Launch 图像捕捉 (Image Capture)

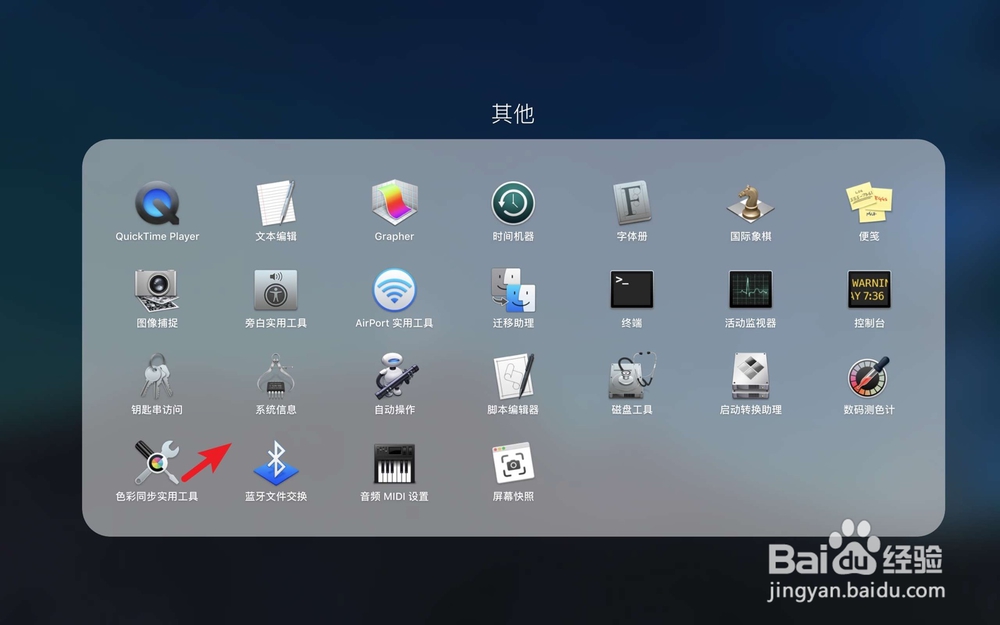pyautogui.click(x=155, y=290)
